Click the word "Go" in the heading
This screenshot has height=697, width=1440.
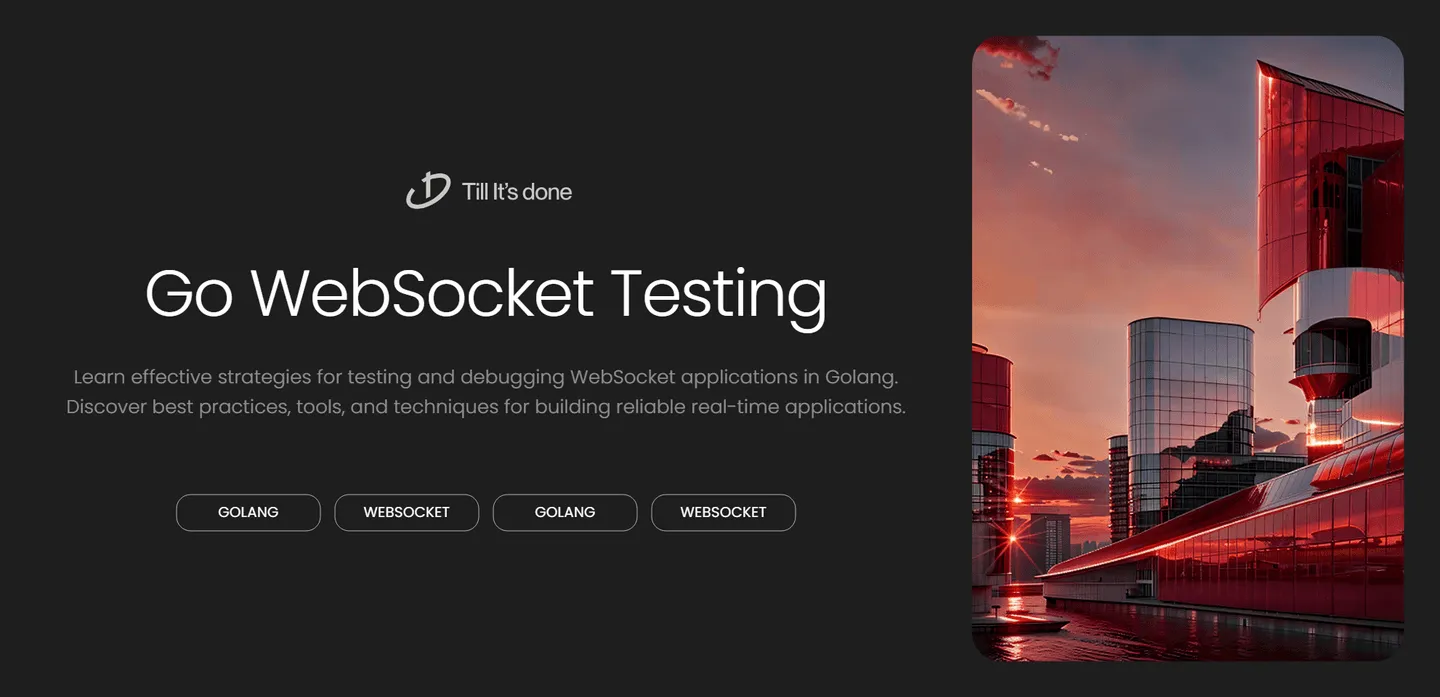(189, 293)
